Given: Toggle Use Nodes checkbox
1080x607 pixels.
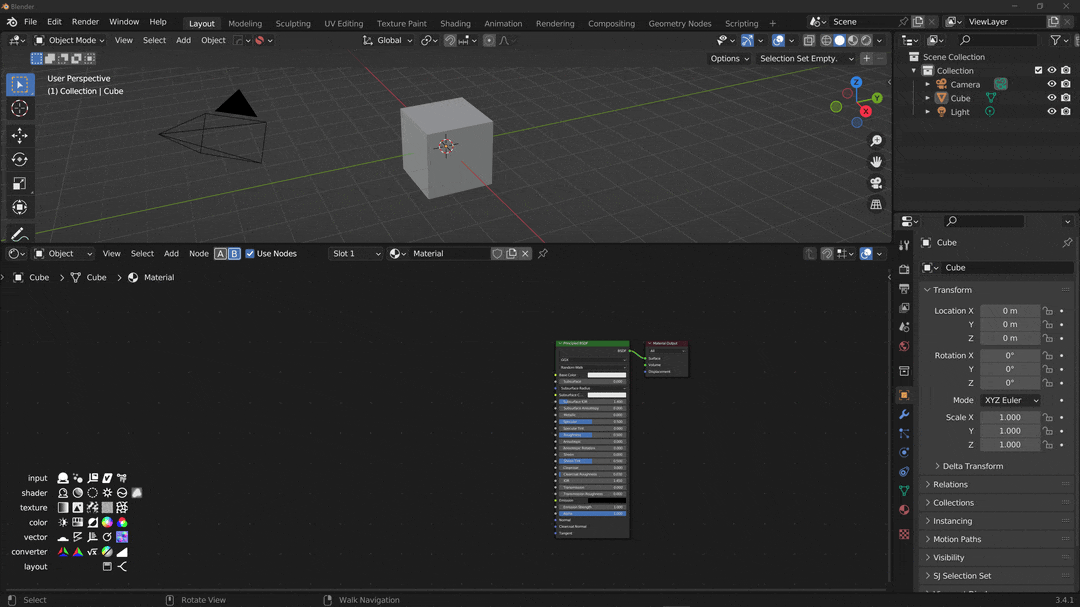Looking at the screenshot, I should coord(250,254).
